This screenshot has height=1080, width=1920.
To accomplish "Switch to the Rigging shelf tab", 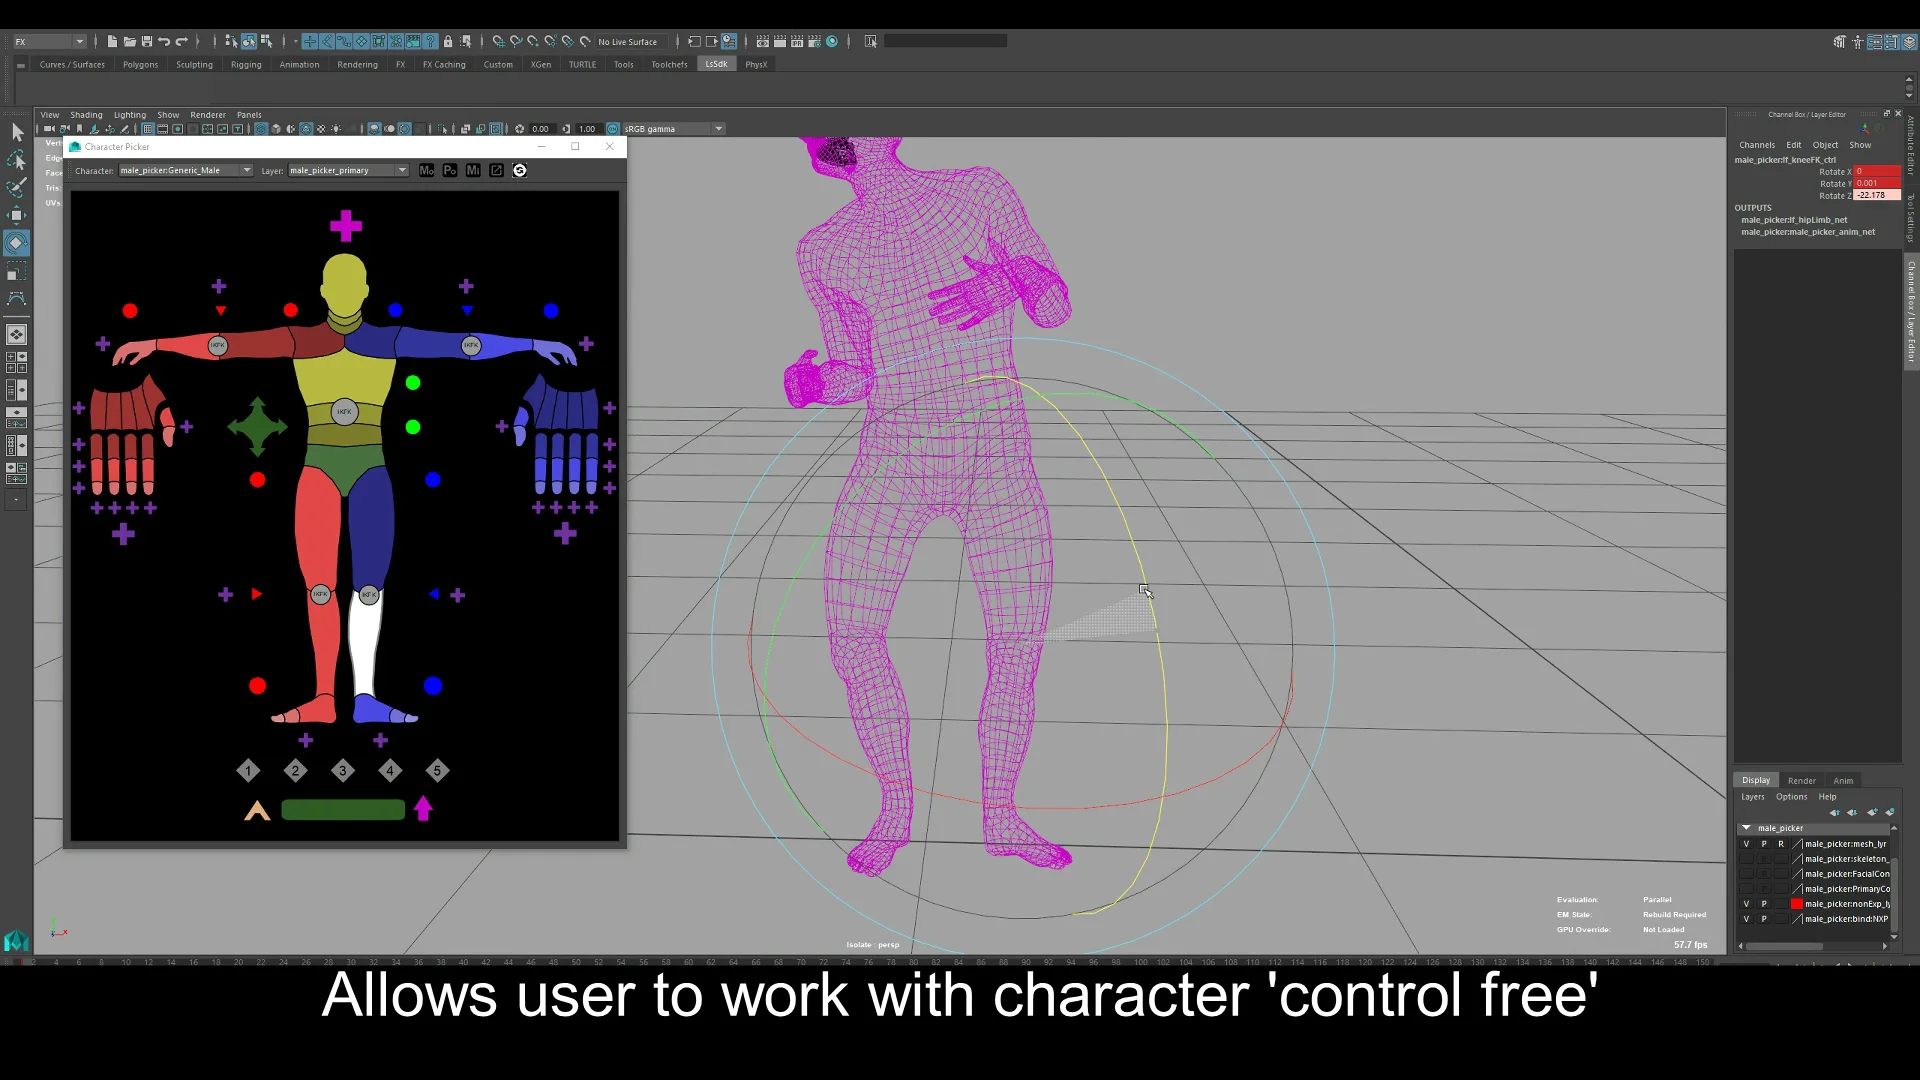I will 246,64.
